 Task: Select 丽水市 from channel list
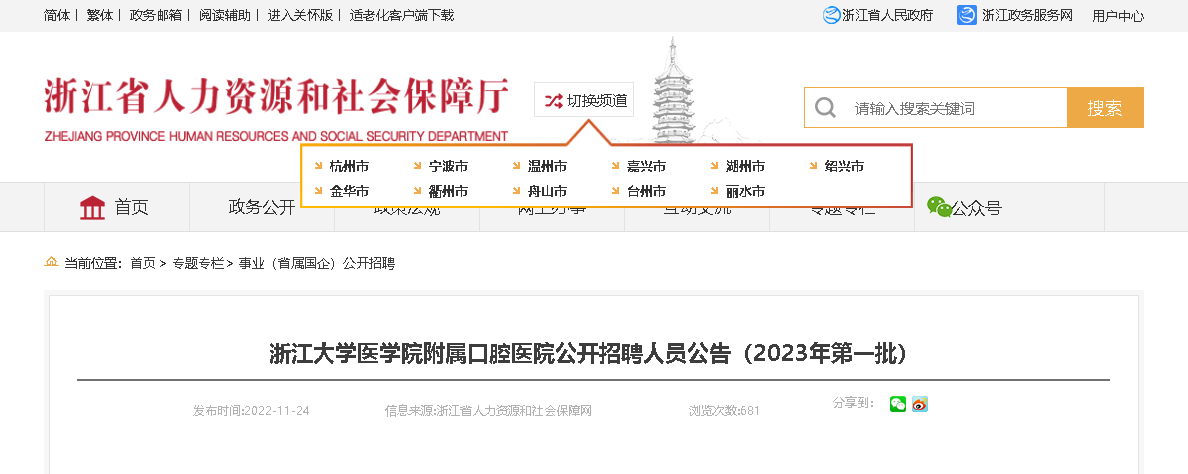tap(746, 192)
